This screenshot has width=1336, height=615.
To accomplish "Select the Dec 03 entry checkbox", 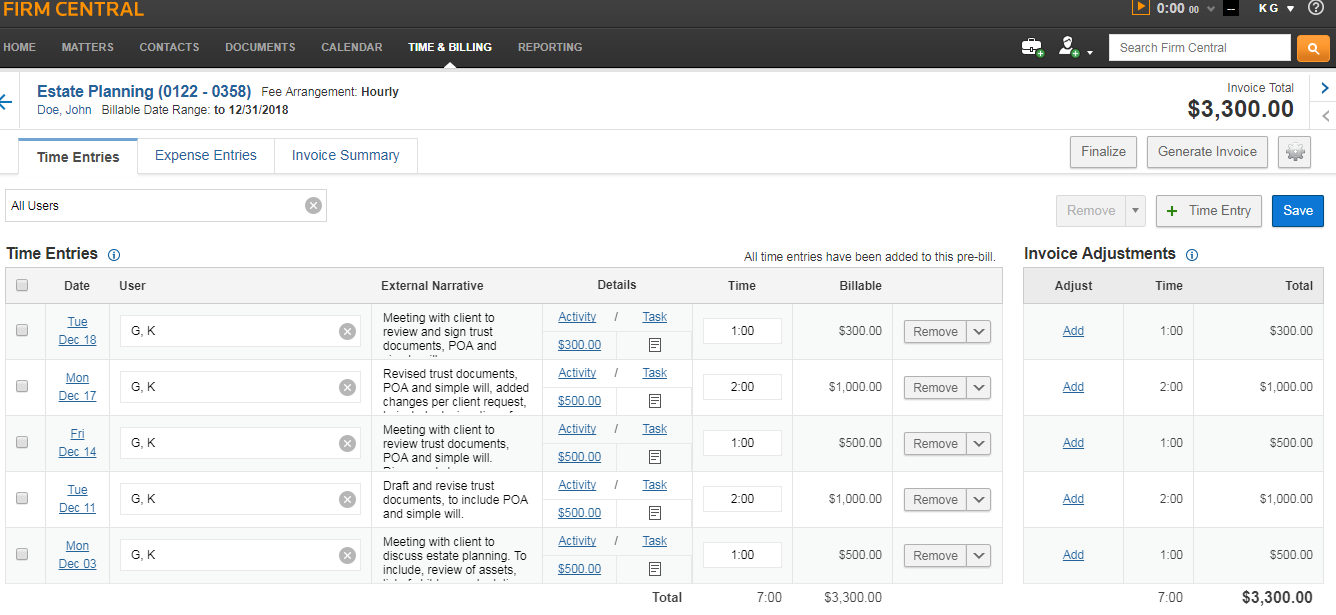I will 22,554.
